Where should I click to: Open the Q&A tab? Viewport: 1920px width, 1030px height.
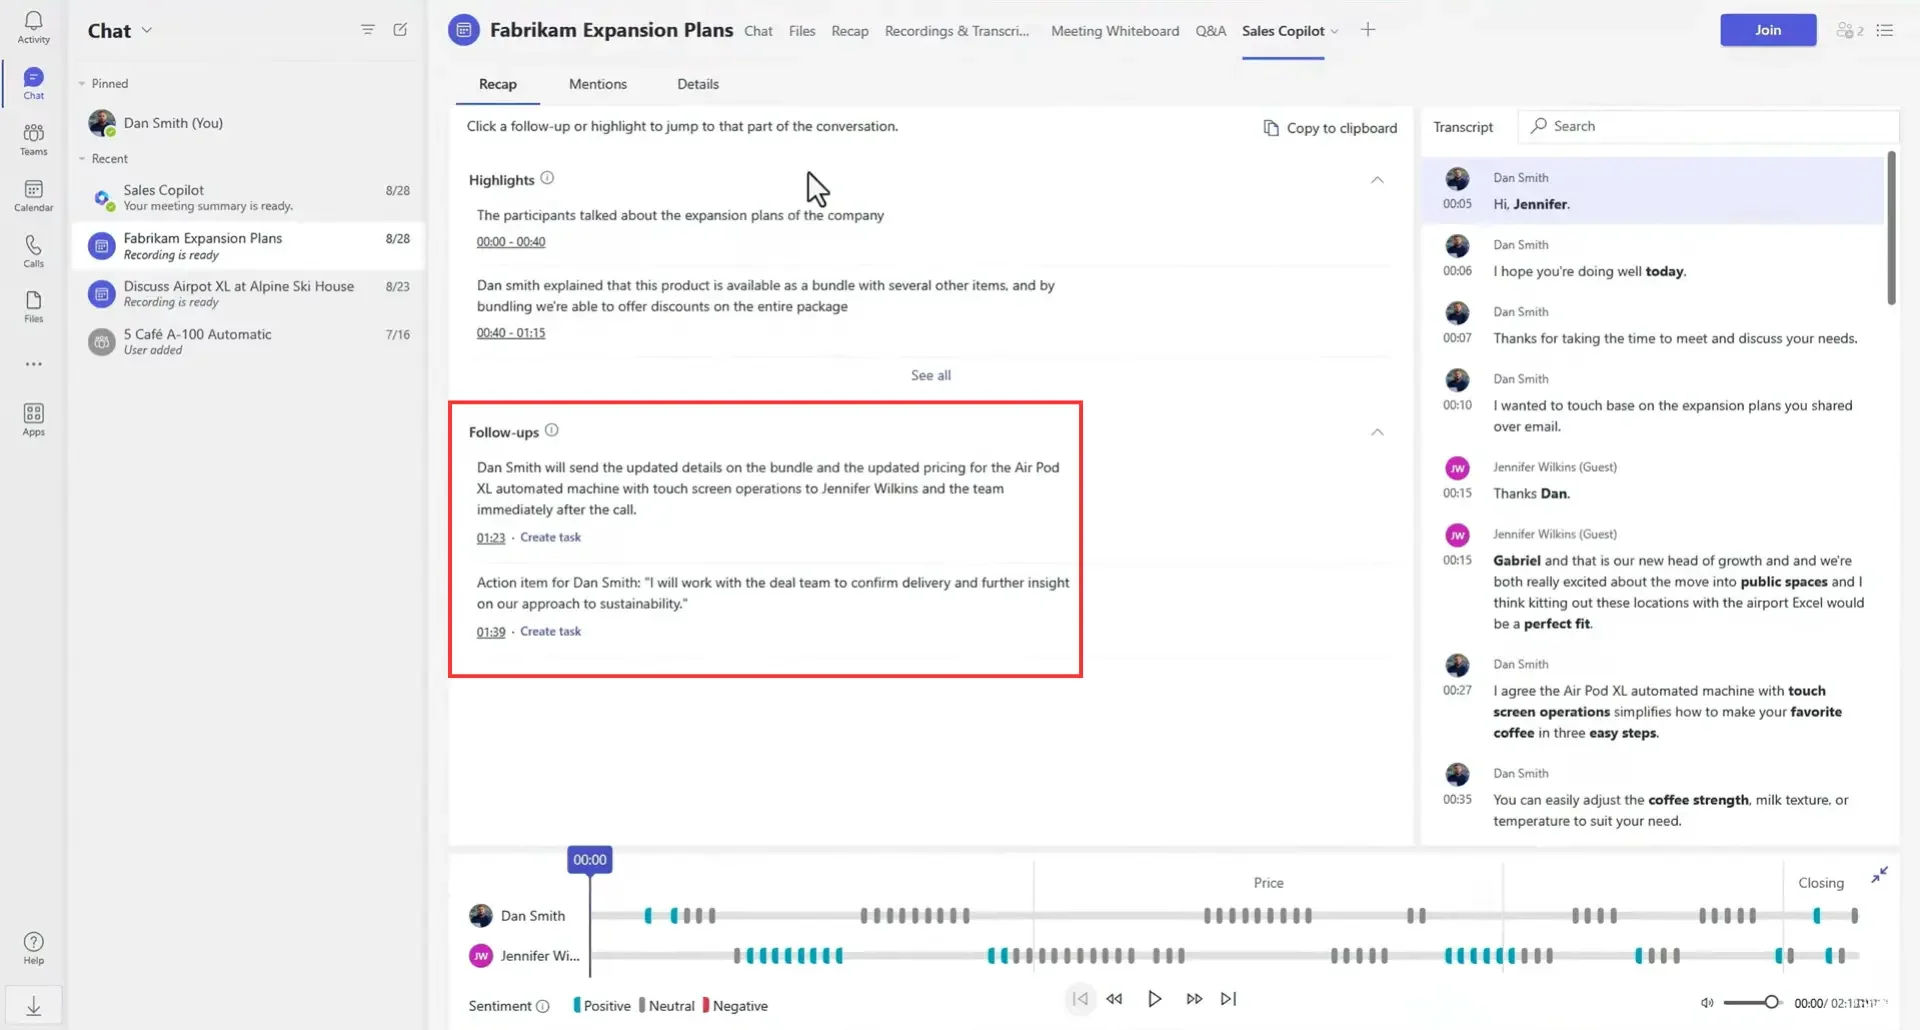[x=1210, y=31]
